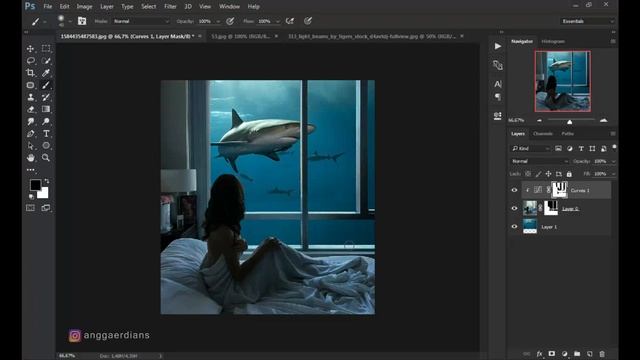Image resolution: width=640 pixels, height=360 pixels.
Task: Open the Edit Toolbar ellipsis
Action: click(31, 169)
